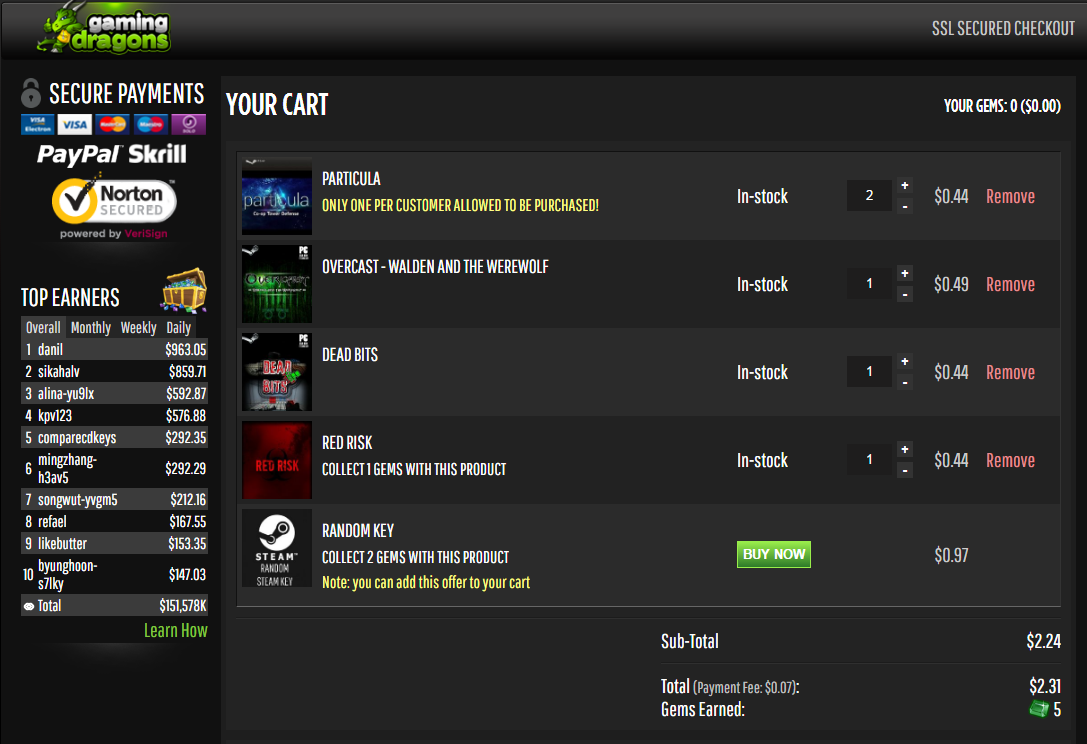Click the green gem icon near Gems Earned
The height and width of the screenshot is (744, 1087).
click(1038, 709)
